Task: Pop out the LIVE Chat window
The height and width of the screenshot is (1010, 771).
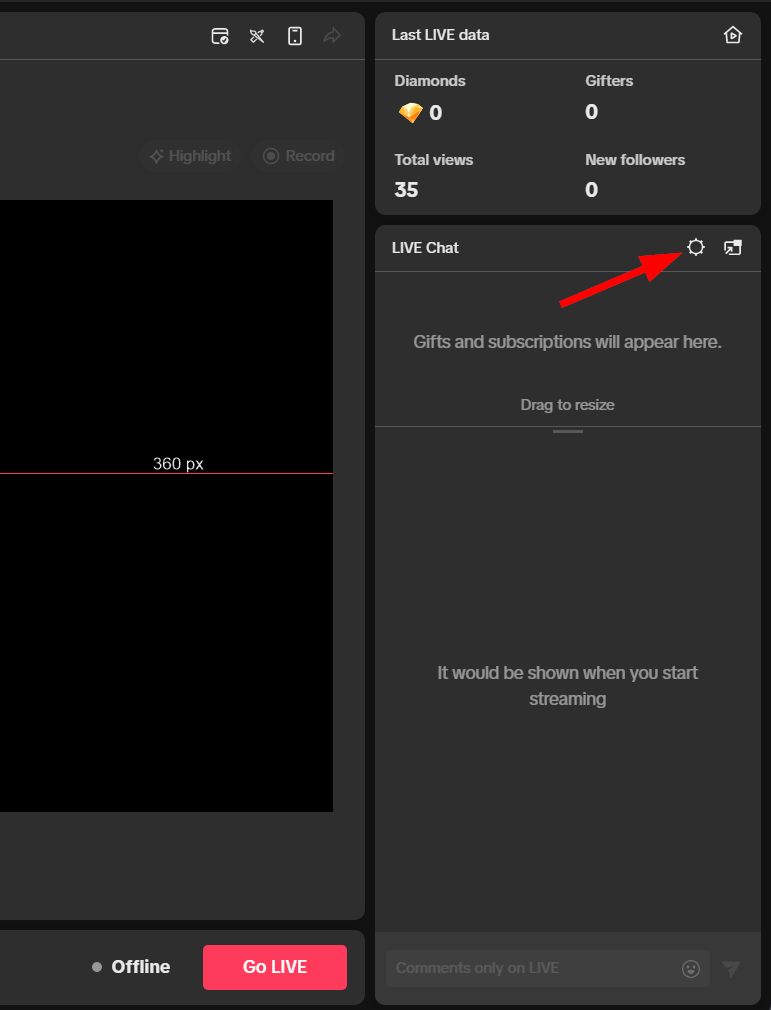Action: point(733,247)
